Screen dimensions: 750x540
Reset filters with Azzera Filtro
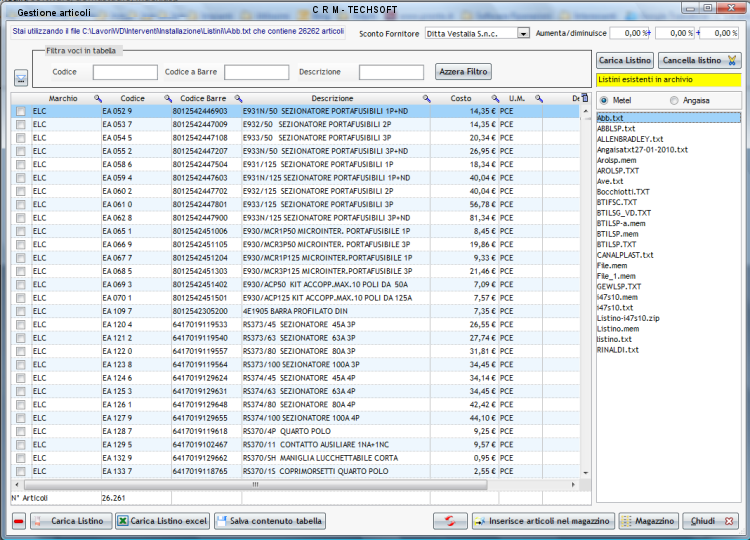click(x=463, y=72)
